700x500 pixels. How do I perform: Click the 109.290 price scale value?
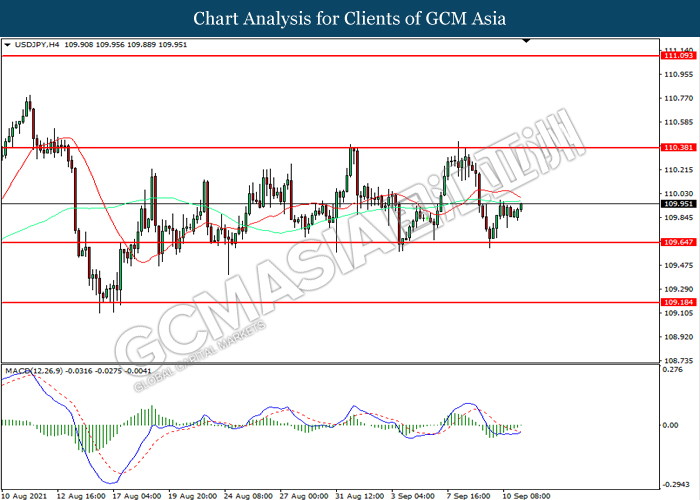point(679,289)
